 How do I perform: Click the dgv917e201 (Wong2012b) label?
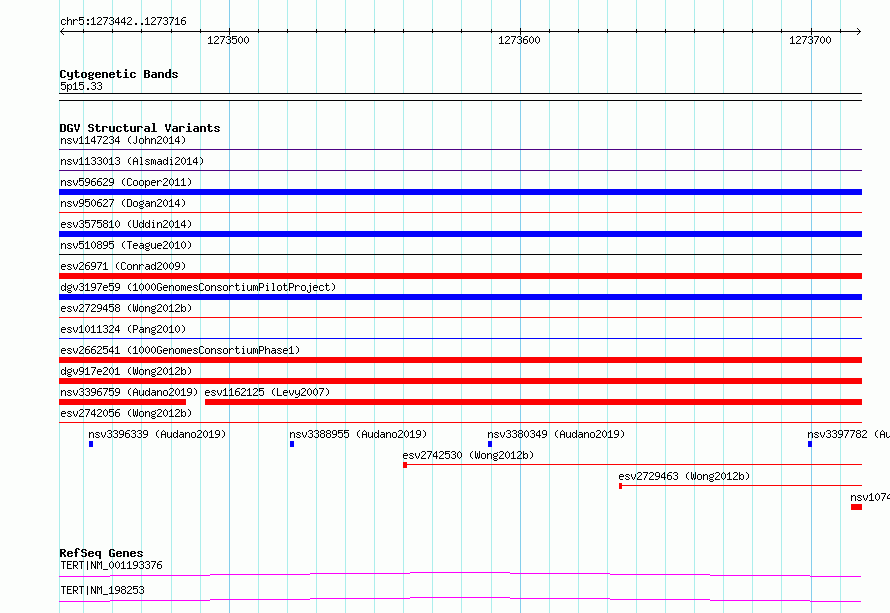[x=126, y=371]
